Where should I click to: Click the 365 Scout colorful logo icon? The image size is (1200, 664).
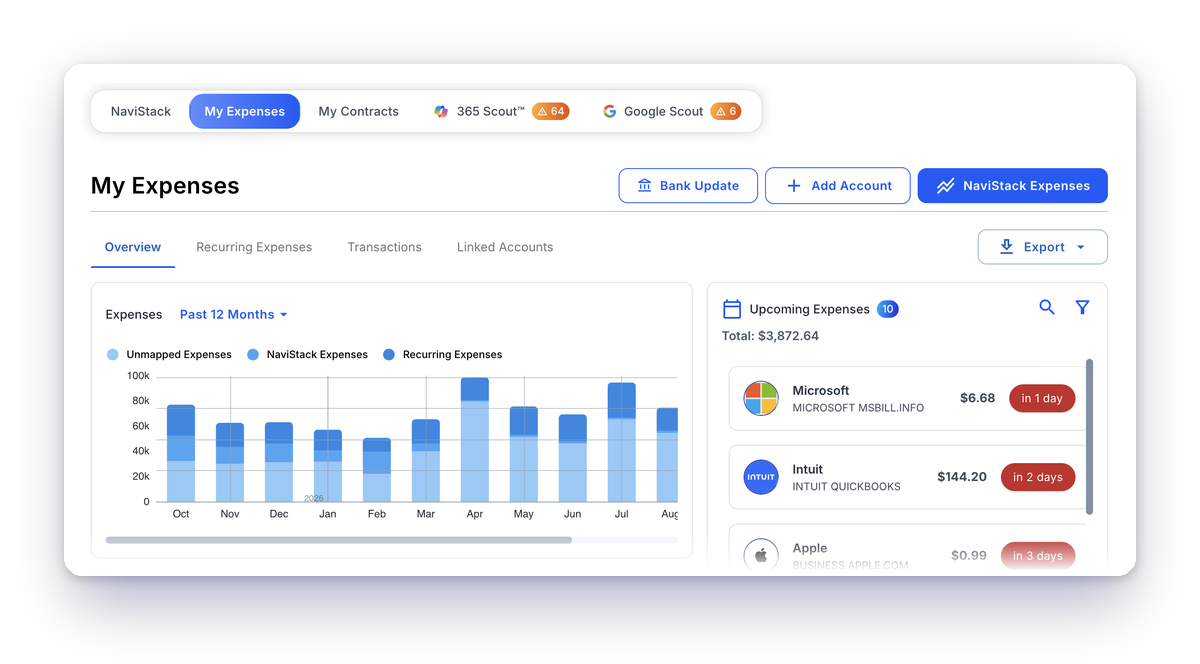(441, 111)
